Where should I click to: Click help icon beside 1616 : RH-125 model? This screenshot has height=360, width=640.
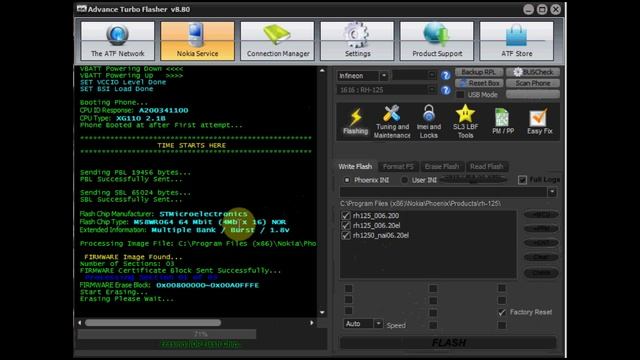(446, 90)
